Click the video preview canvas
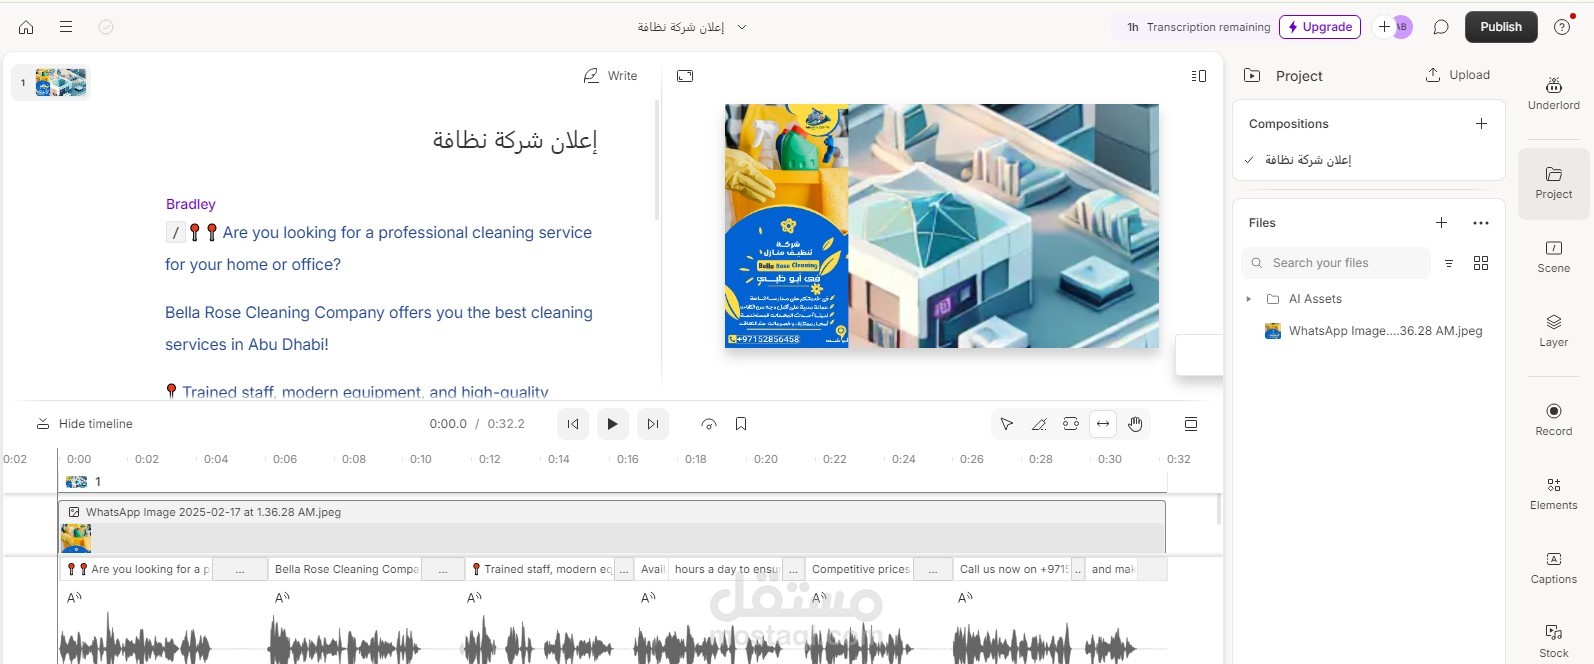The height and width of the screenshot is (664, 1594). [942, 226]
